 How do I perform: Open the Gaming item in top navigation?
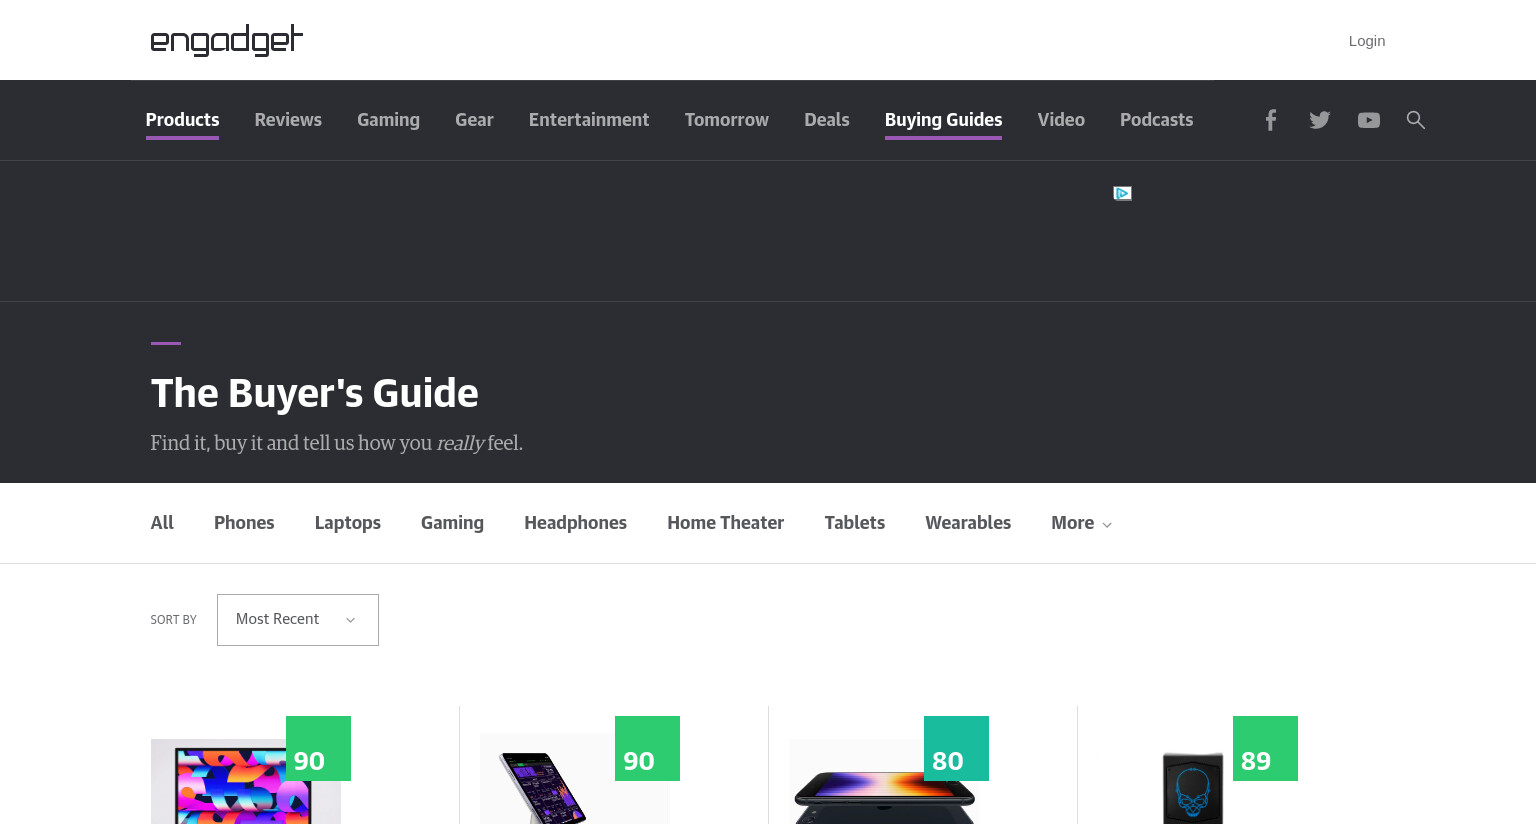[388, 120]
